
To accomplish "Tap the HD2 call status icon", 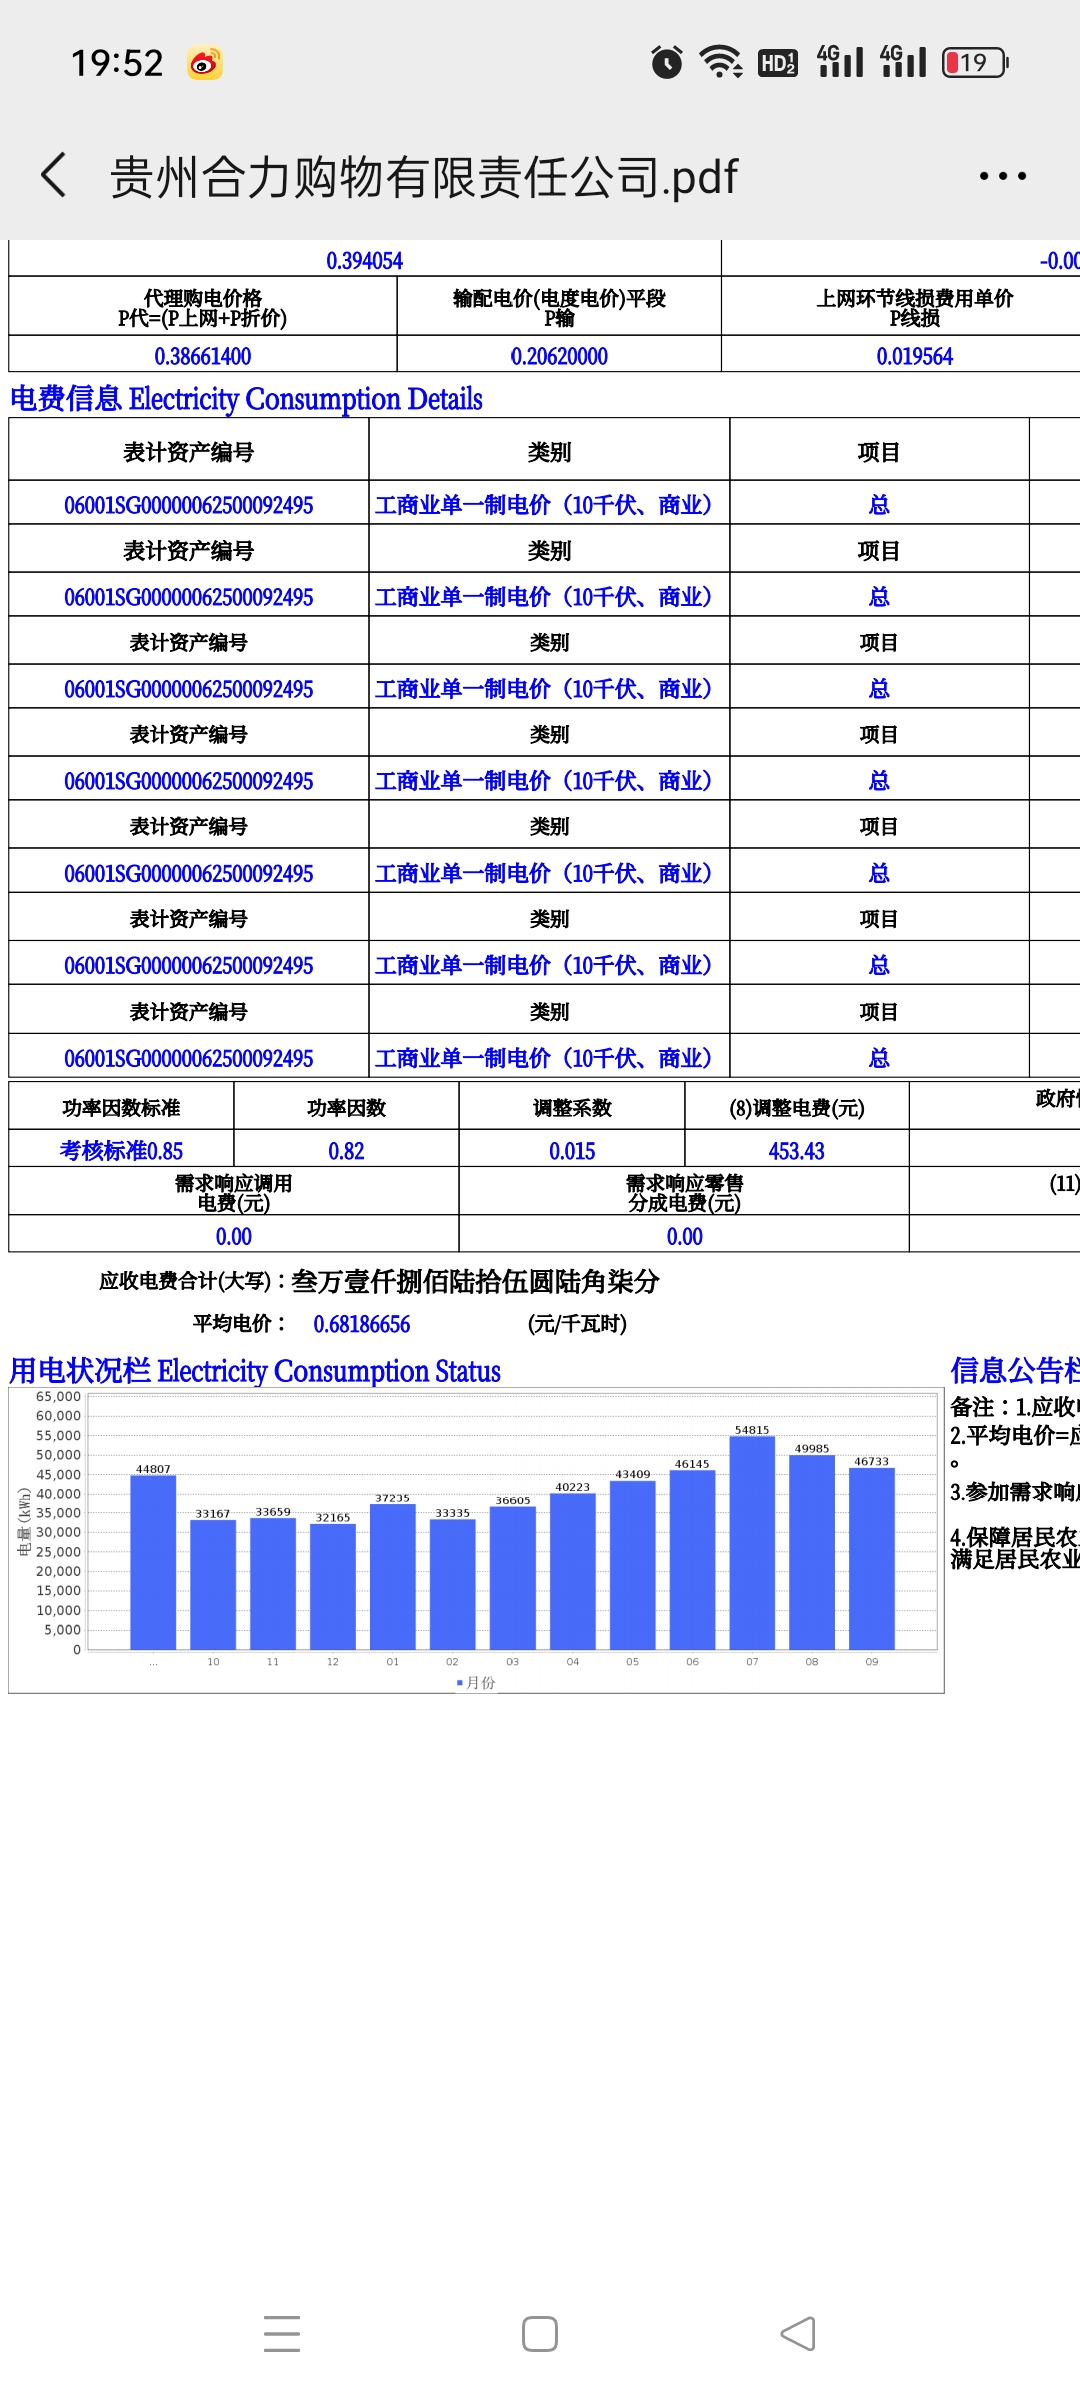I will [x=778, y=63].
